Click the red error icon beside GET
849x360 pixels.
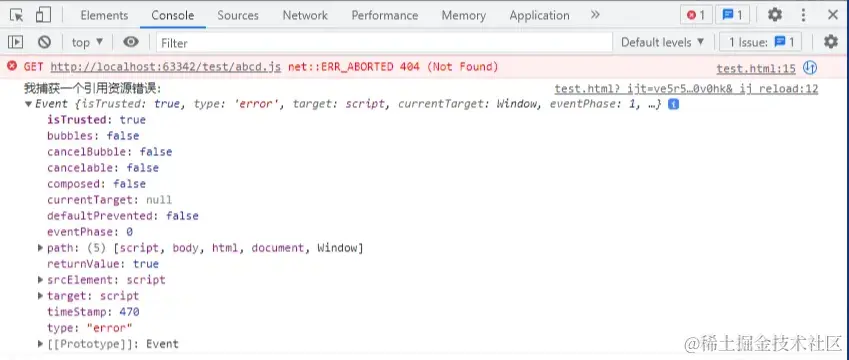11,67
